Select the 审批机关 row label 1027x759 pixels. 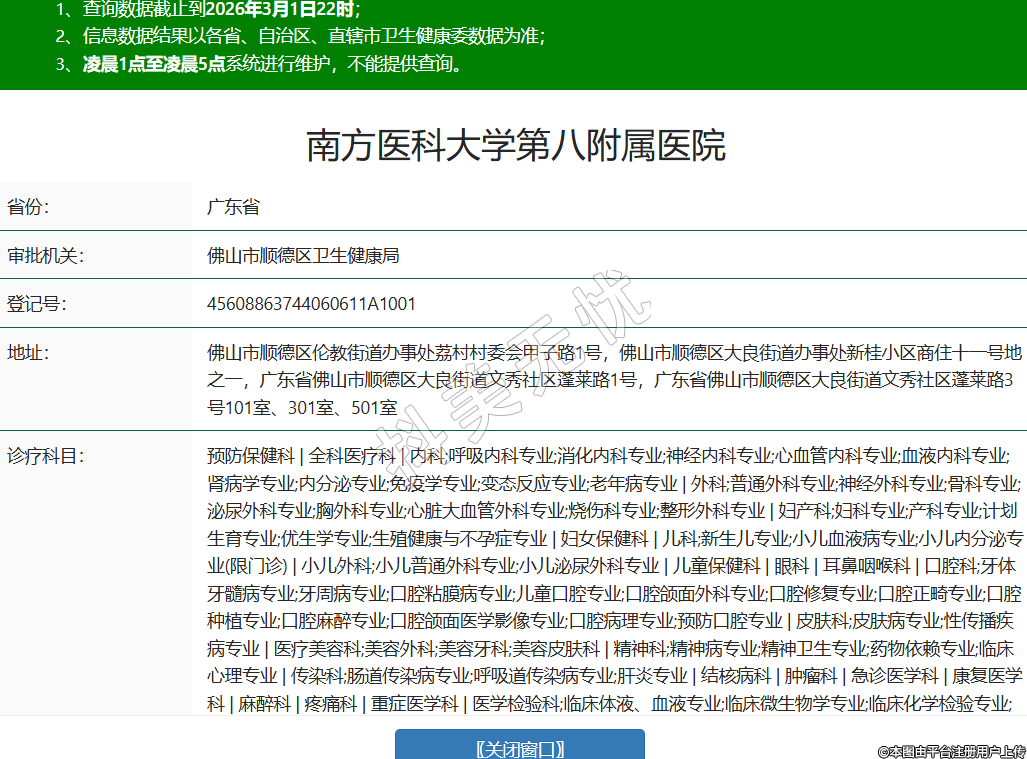point(45,255)
